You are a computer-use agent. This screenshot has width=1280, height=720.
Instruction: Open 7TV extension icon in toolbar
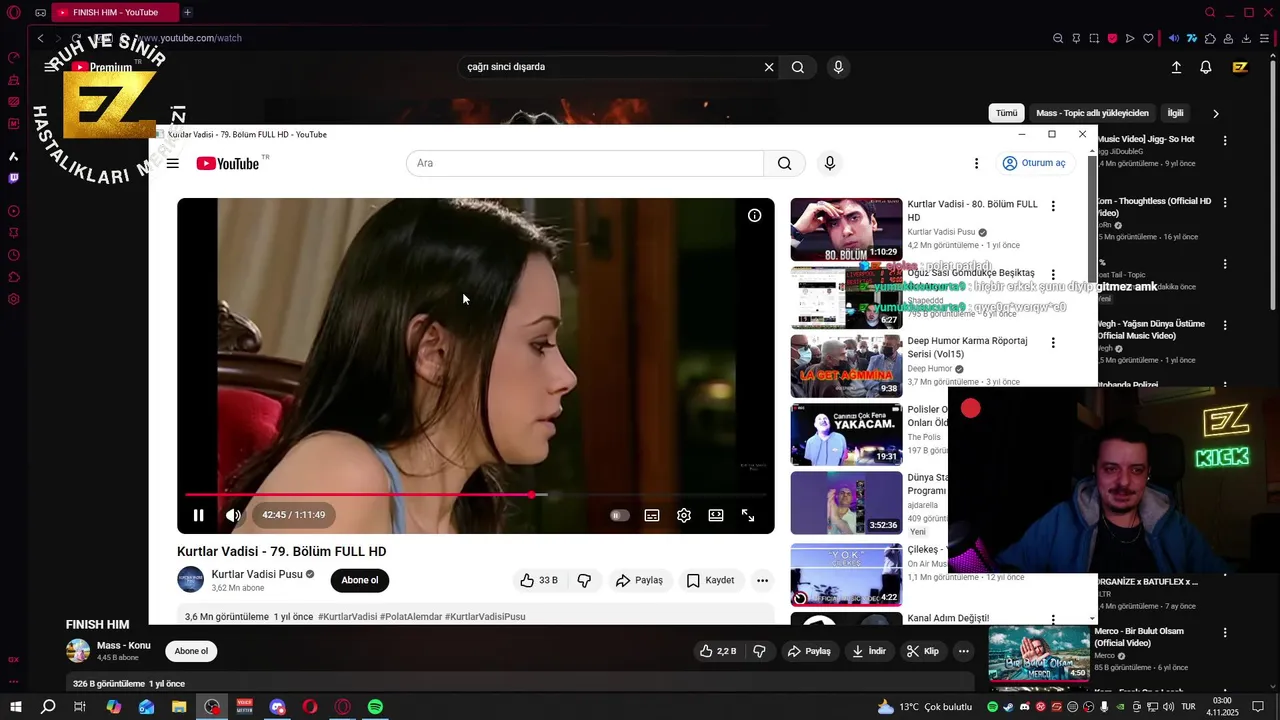(1191, 38)
